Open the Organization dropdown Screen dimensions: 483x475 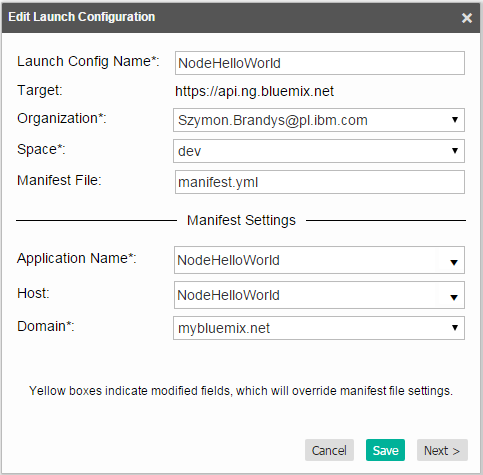point(319,120)
